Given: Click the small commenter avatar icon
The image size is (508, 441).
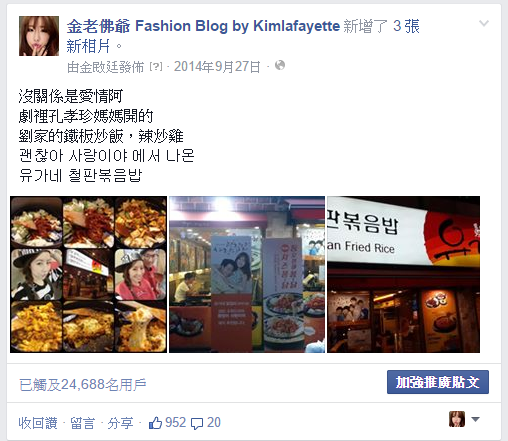Looking at the screenshot, I should (457, 419).
